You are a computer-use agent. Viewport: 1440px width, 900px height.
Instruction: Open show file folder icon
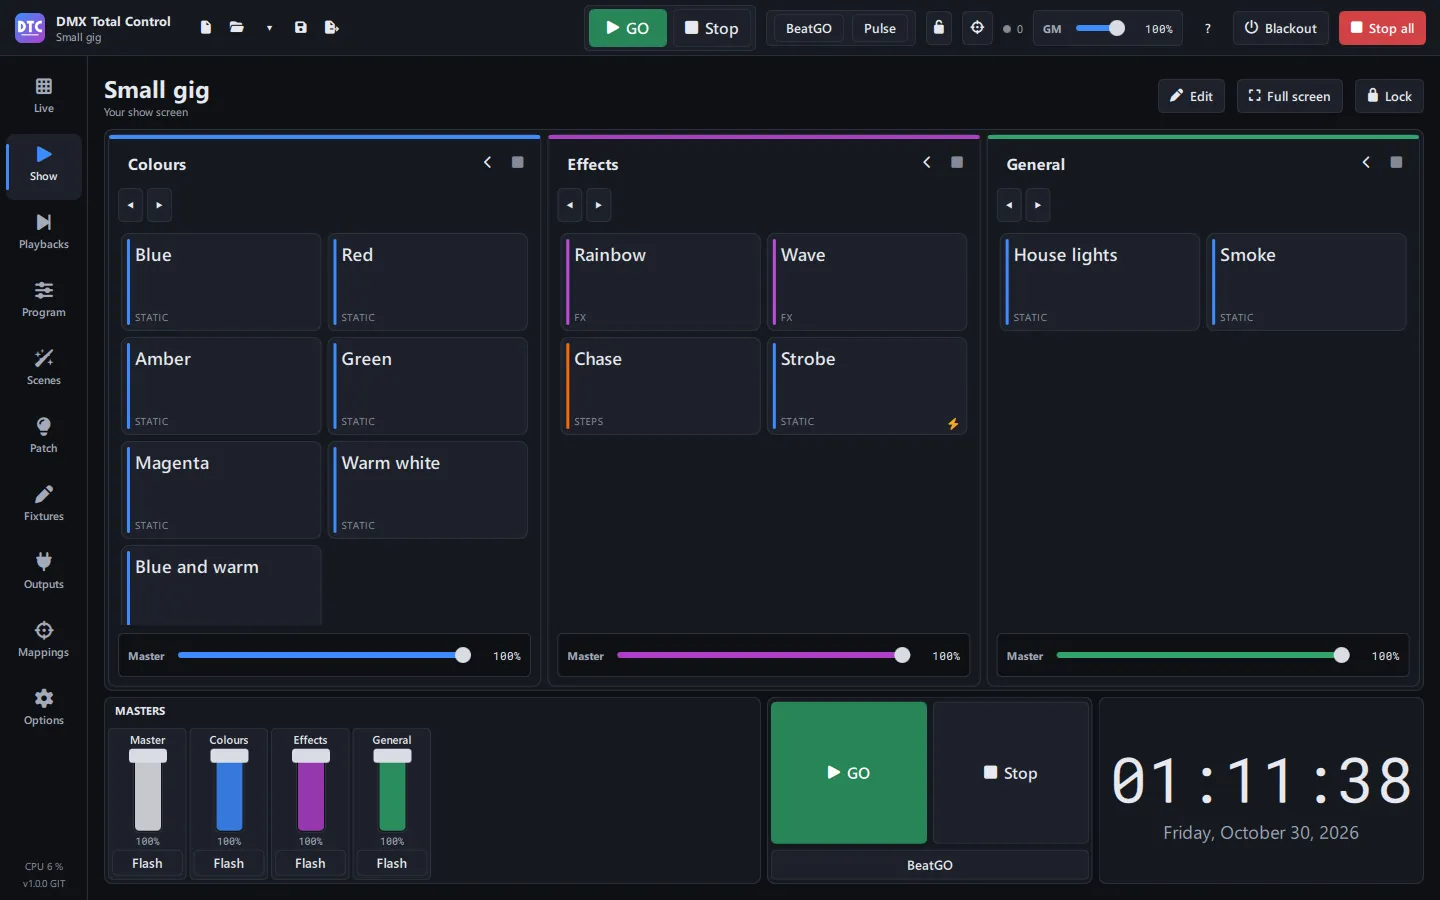click(x=237, y=28)
